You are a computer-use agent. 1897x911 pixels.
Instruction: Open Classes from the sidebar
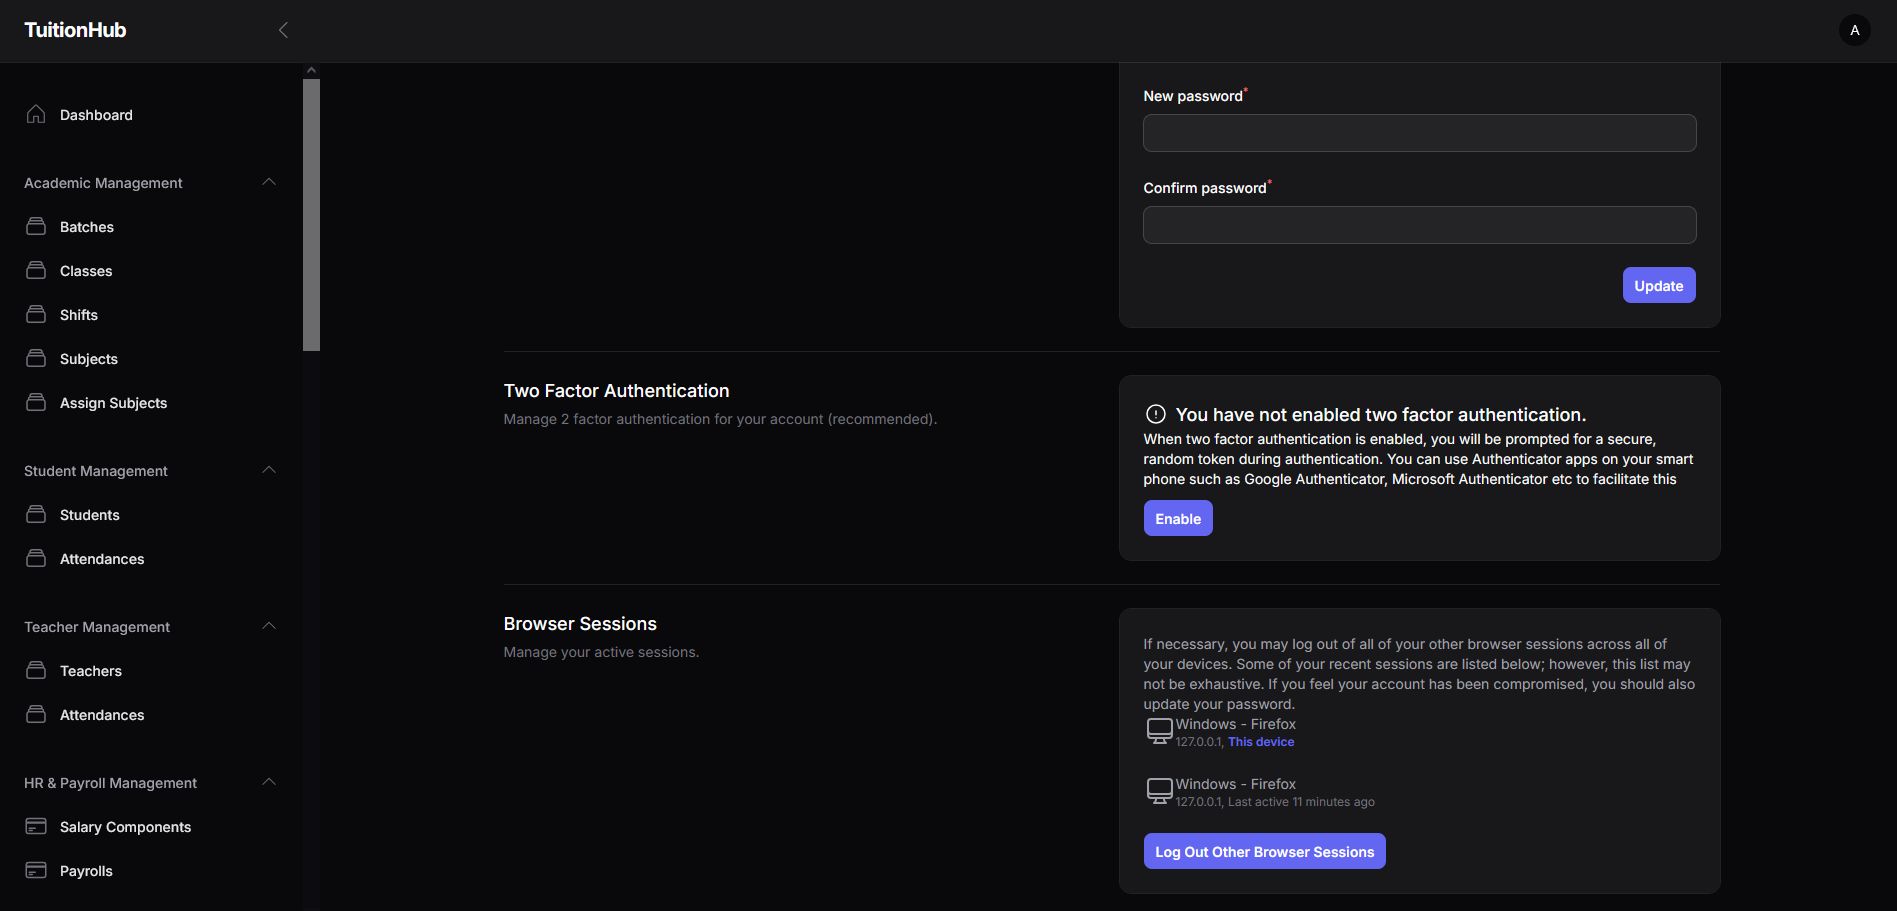point(86,271)
